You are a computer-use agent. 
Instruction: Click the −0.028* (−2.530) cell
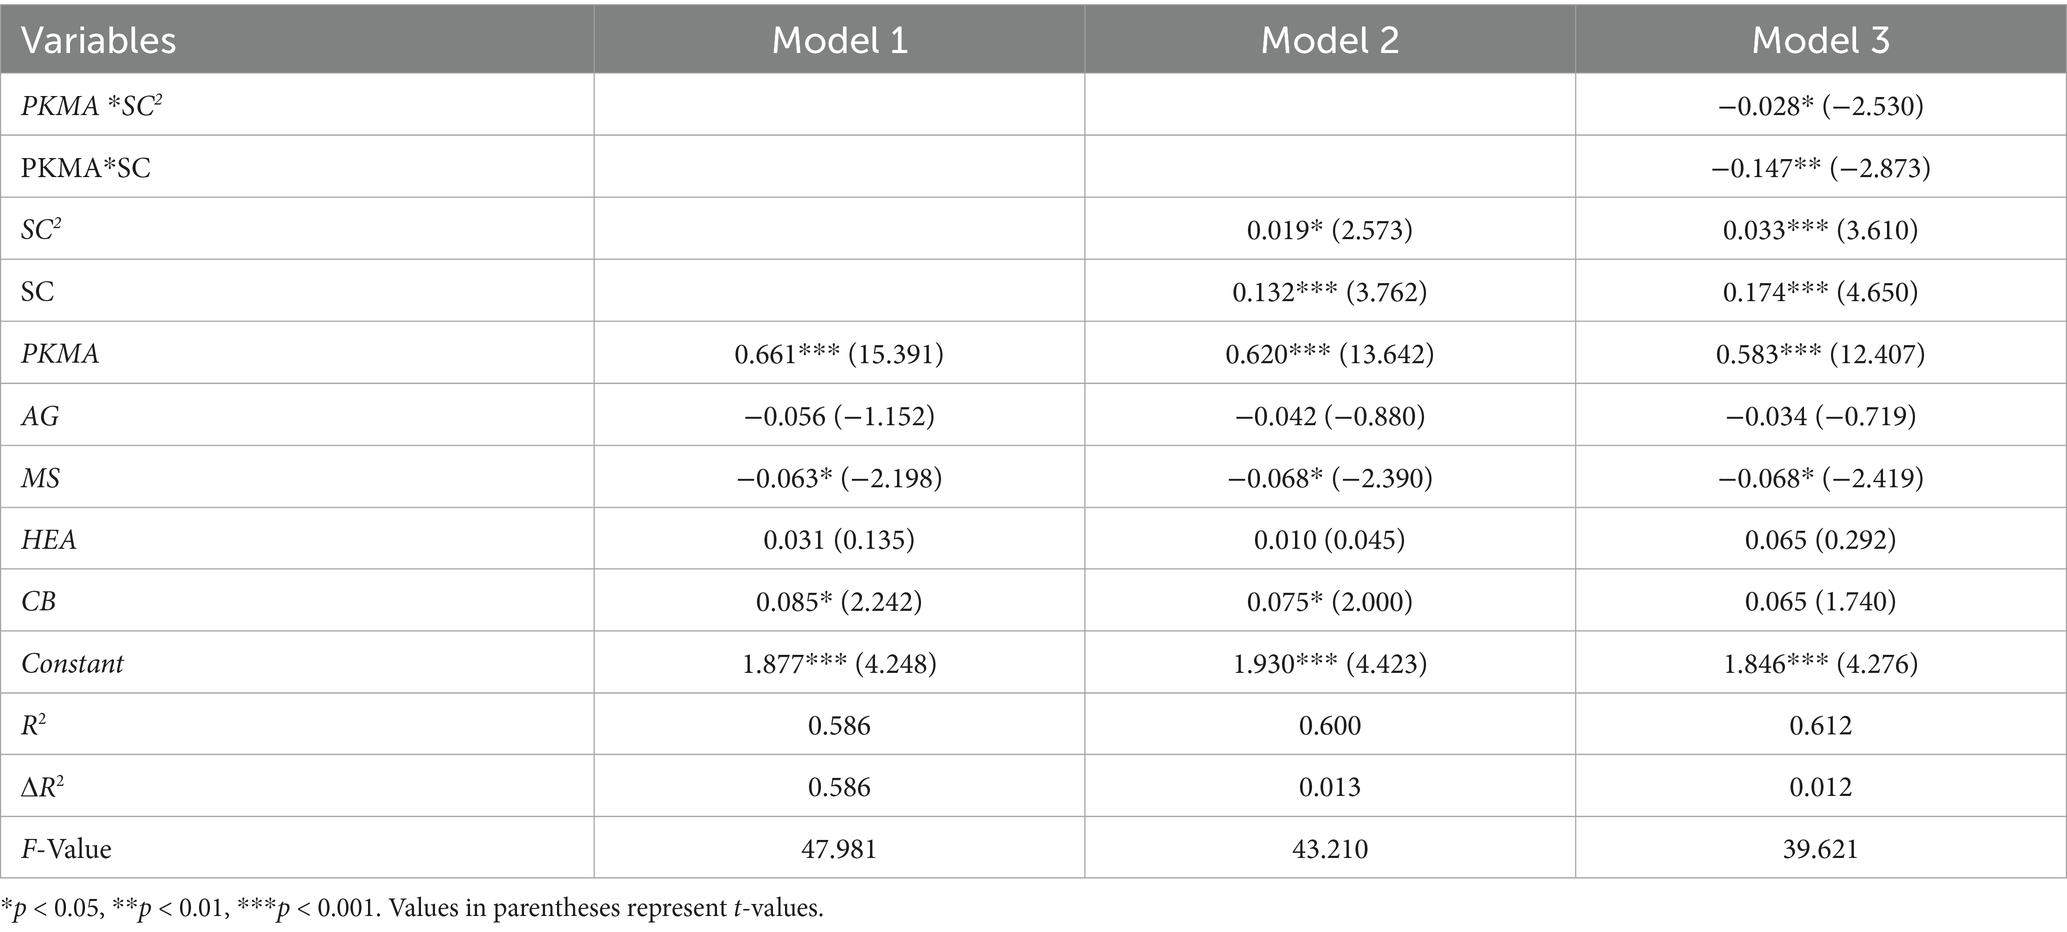(1820, 105)
